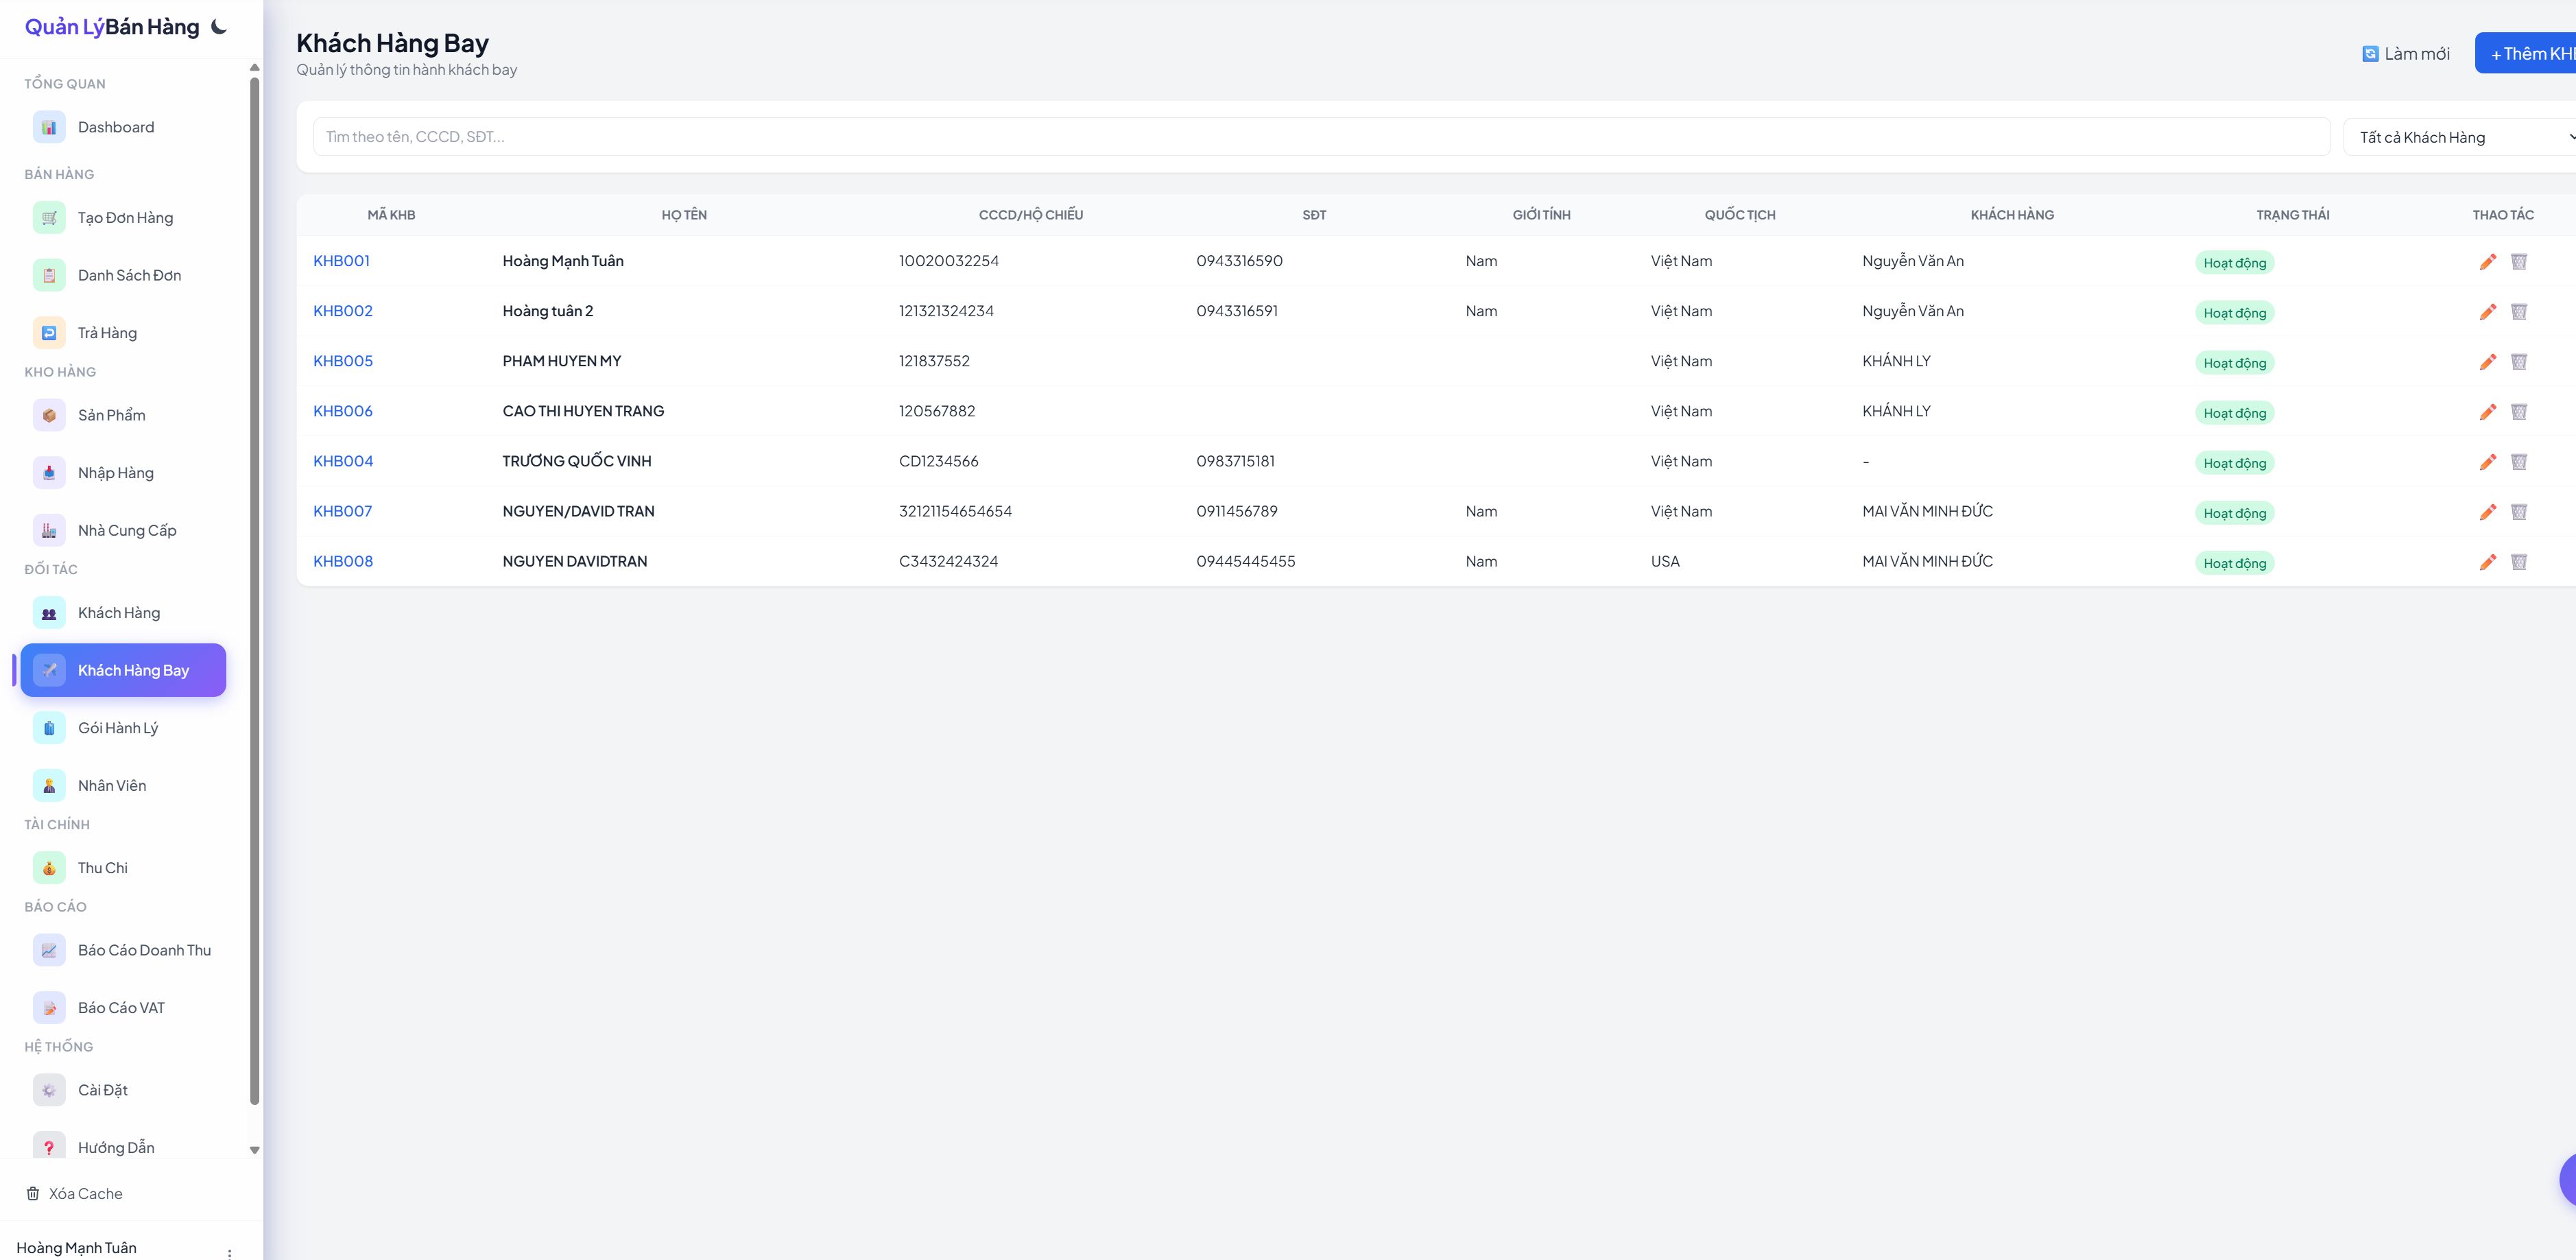2576x1260 pixels.
Task: Click edit pencil for KHB001 row
Action: click(x=2487, y=262)
